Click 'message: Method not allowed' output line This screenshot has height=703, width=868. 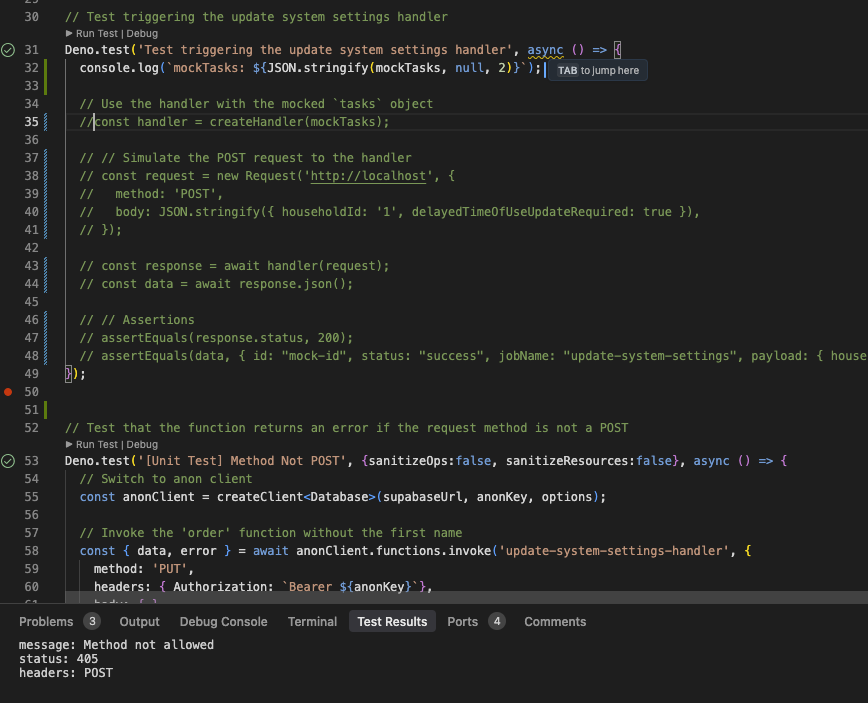click(116, 645)
